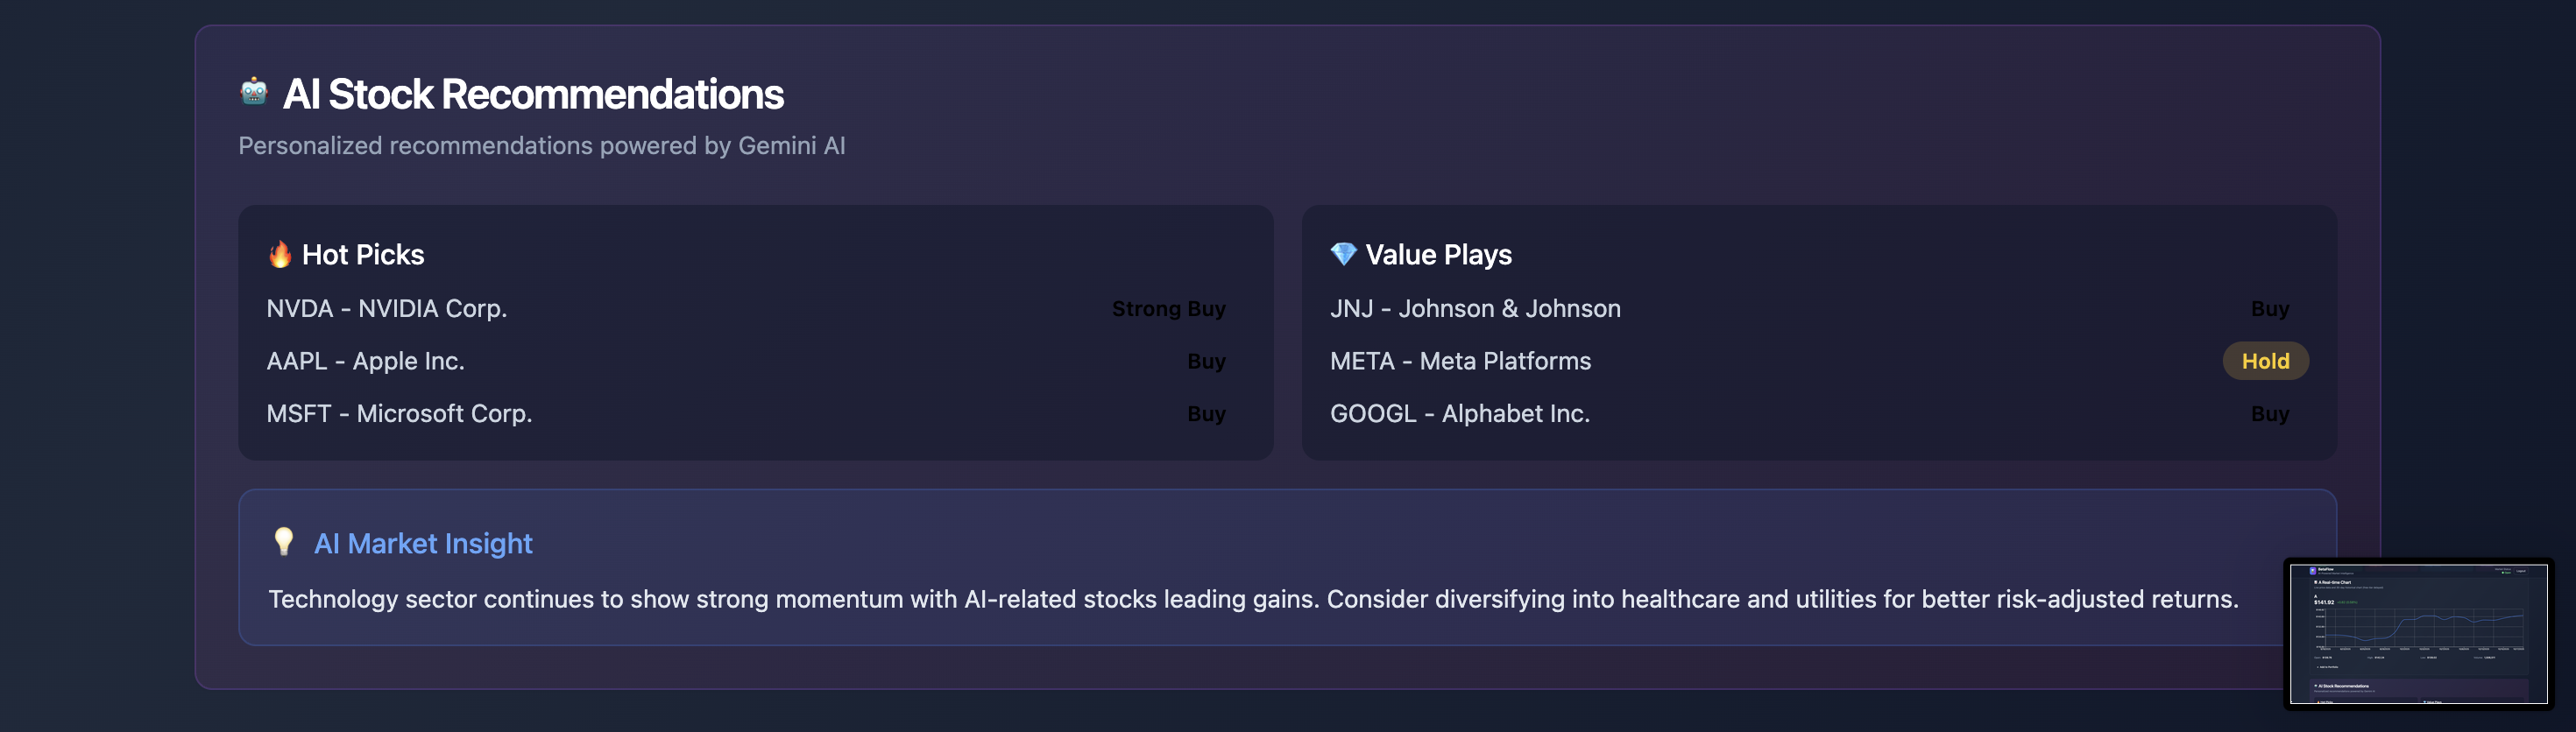Click the robot icon beside AI Stock Recommendations
The height and width of the screenshot is (732, 2576).
[254, 92]
